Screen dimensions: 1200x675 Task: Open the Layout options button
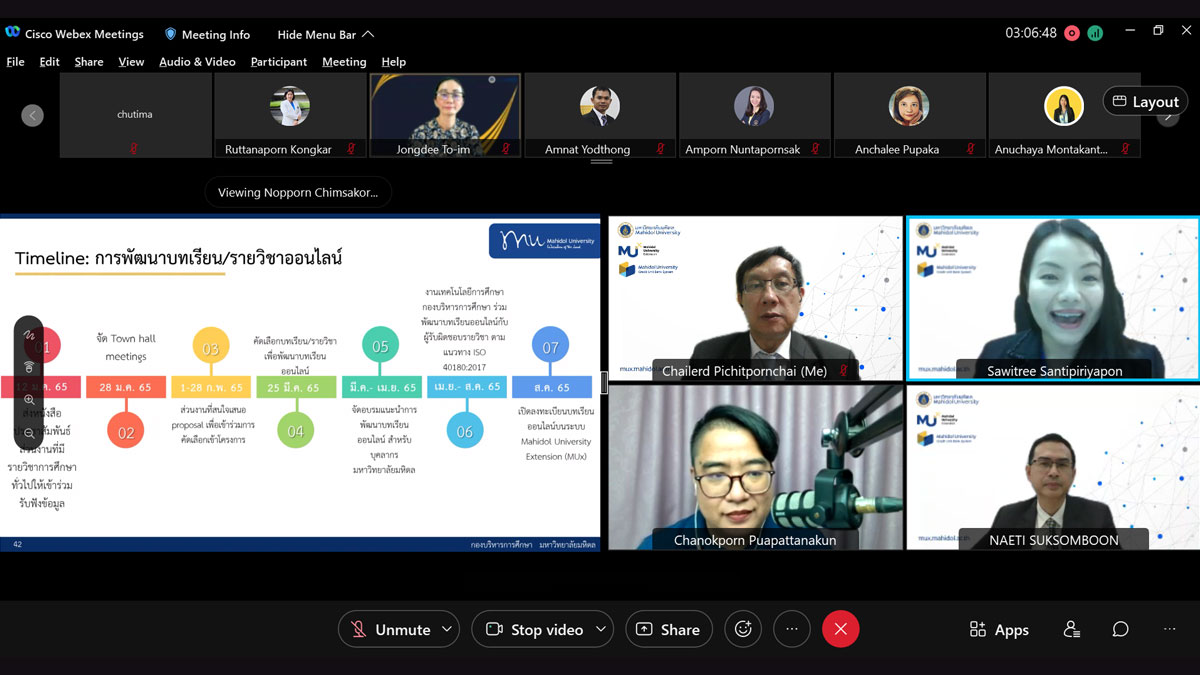tap(1145, 101)
